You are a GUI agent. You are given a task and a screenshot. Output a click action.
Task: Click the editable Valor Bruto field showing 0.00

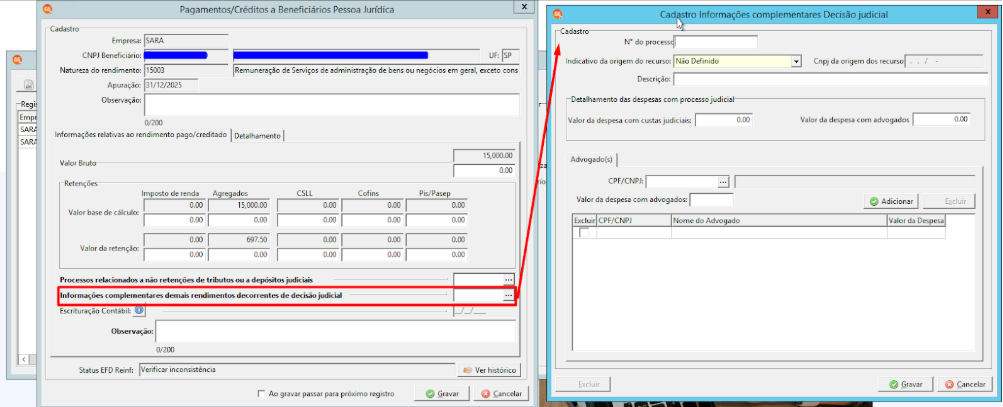click(x=484, y=171)
